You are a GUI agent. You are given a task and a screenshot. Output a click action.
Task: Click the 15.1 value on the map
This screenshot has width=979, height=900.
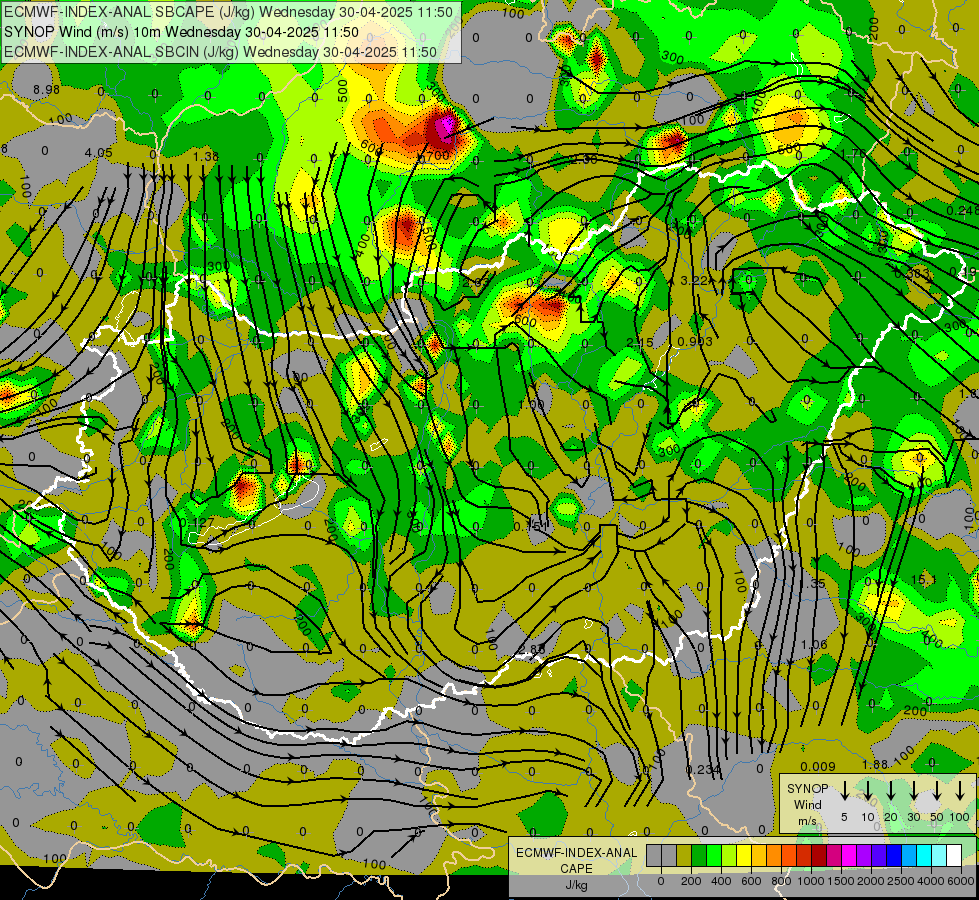pos(923,580)
